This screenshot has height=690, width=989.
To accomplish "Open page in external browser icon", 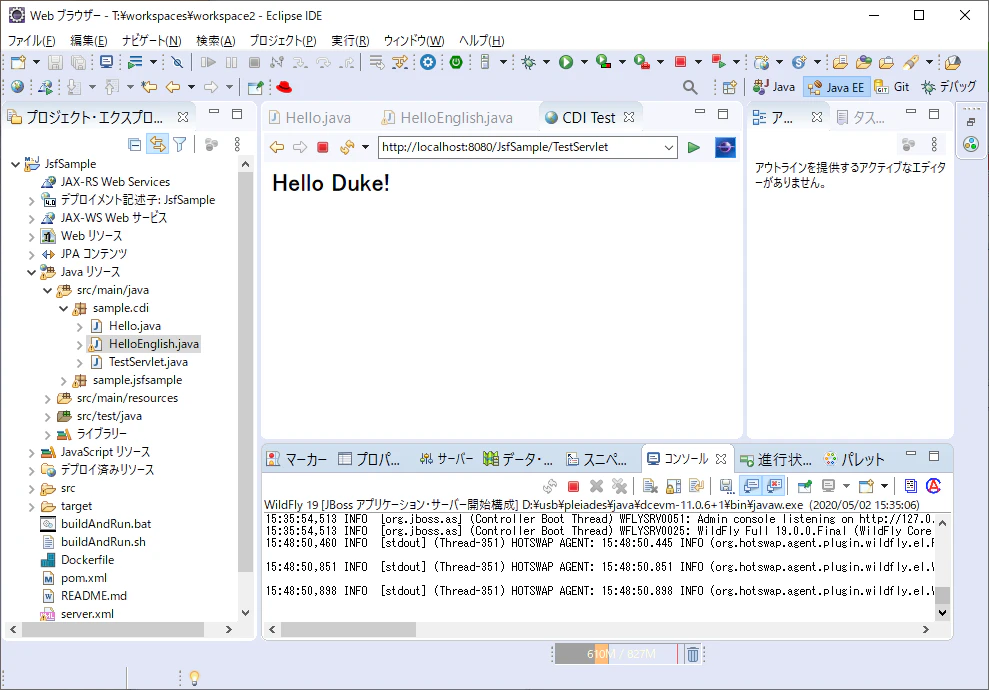I will click(725, 147).
